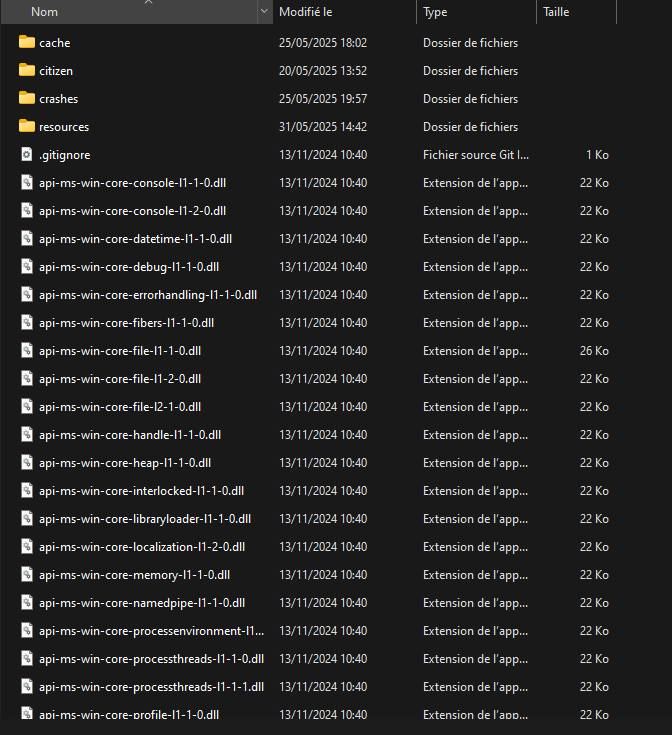Click the resources folder date 31/05/2025 14:42

(322, 127)
